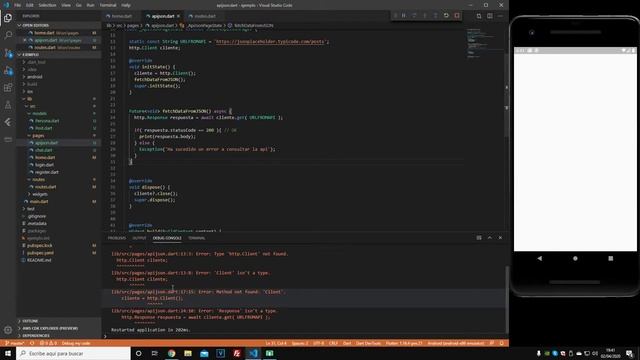Tap the Home button on the Android emulator
Image resolution: width=640 pixels, height=360 pixels.
(x=575, y=258)
